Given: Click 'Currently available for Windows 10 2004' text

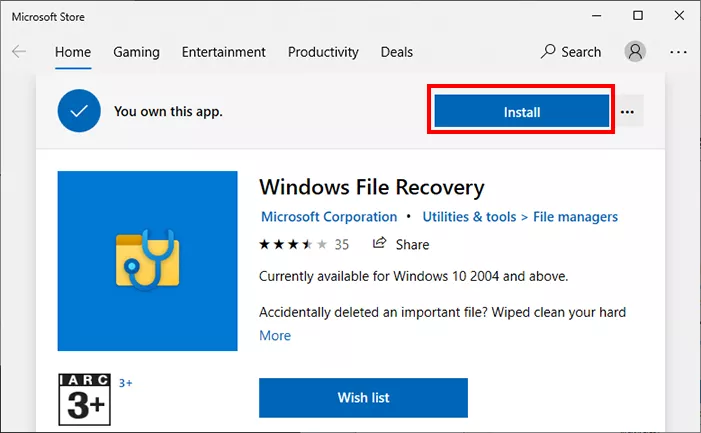Looking at the screenshot, I should (414, 276).
